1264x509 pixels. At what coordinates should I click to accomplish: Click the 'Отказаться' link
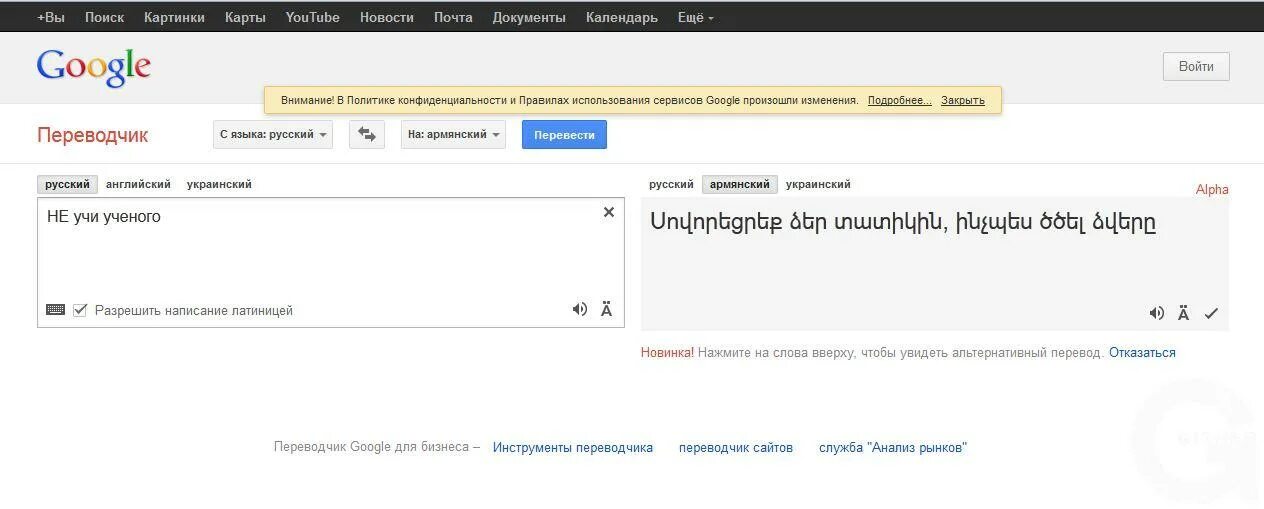click(1142, 352)
